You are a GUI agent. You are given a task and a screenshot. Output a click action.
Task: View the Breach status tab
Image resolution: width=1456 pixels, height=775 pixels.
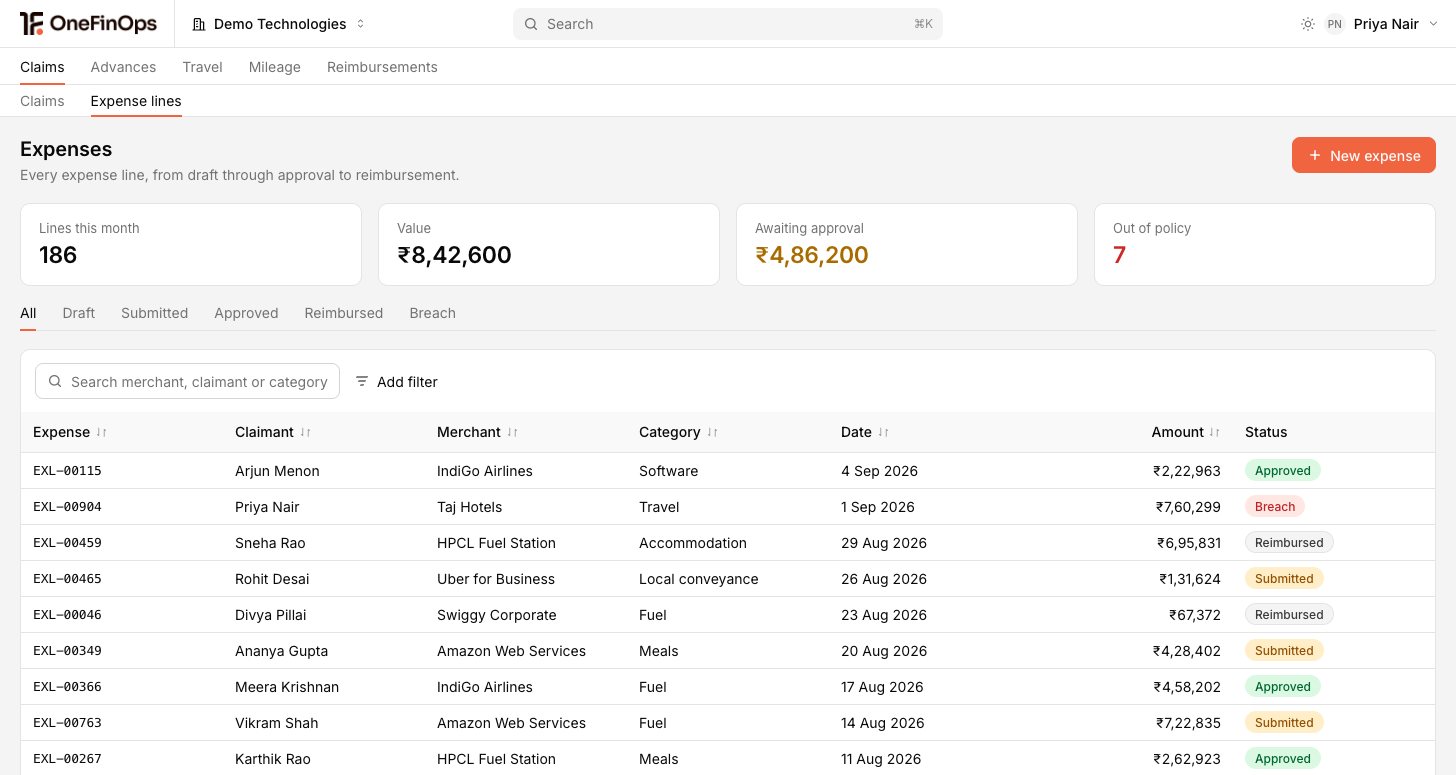[432, 313]
